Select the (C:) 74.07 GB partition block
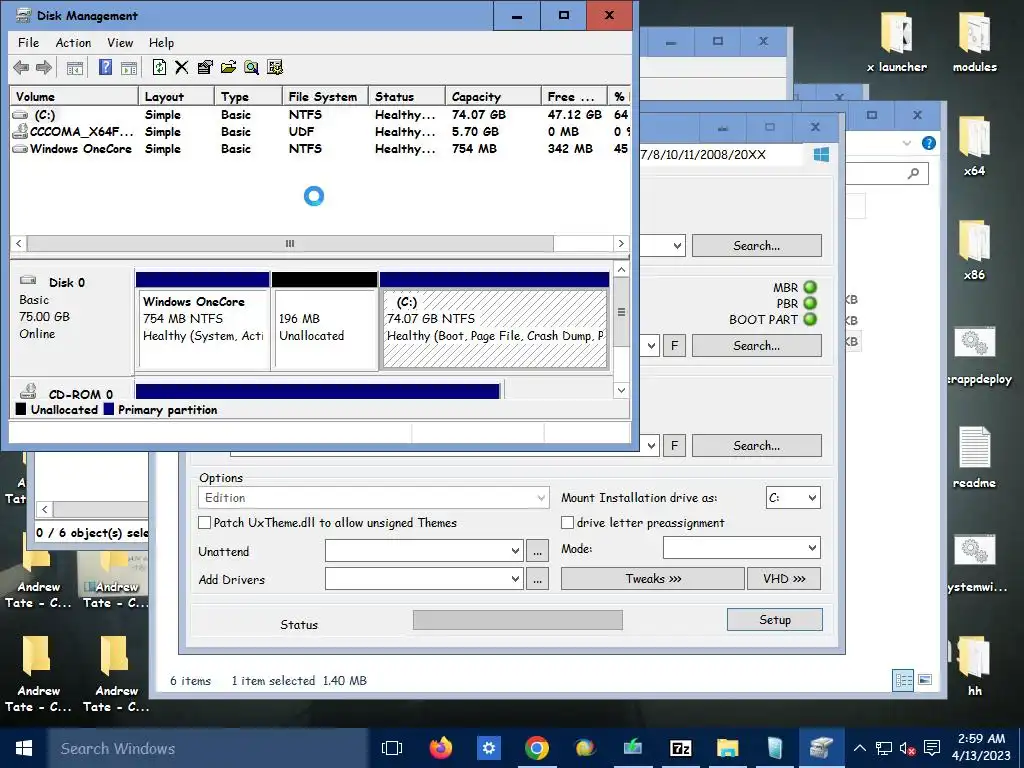Screen dimensions: 1024x768 coord(494,321)
